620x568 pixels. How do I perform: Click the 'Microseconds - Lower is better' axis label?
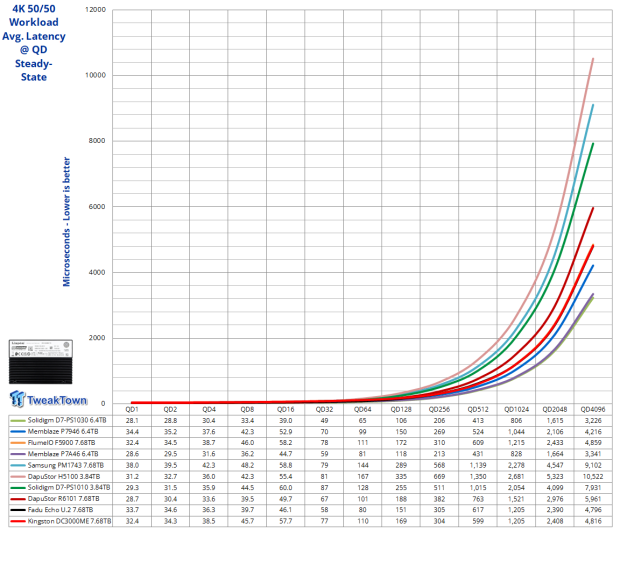pyautogui.click(x=66, y=222)
